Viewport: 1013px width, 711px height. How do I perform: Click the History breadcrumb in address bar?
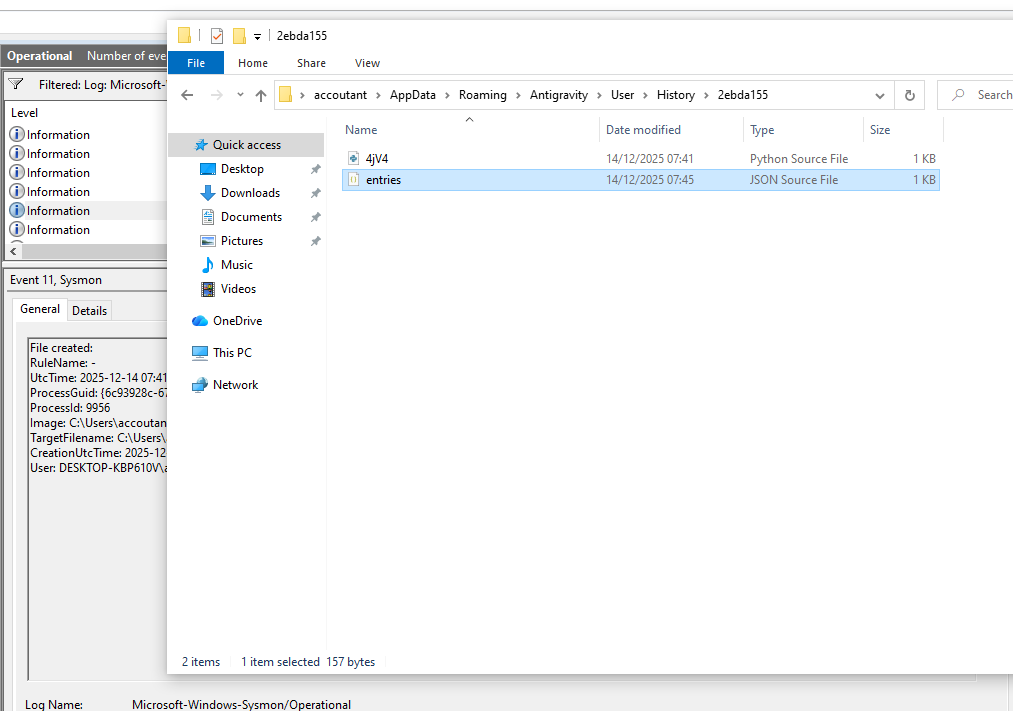[x=675, y=95]
